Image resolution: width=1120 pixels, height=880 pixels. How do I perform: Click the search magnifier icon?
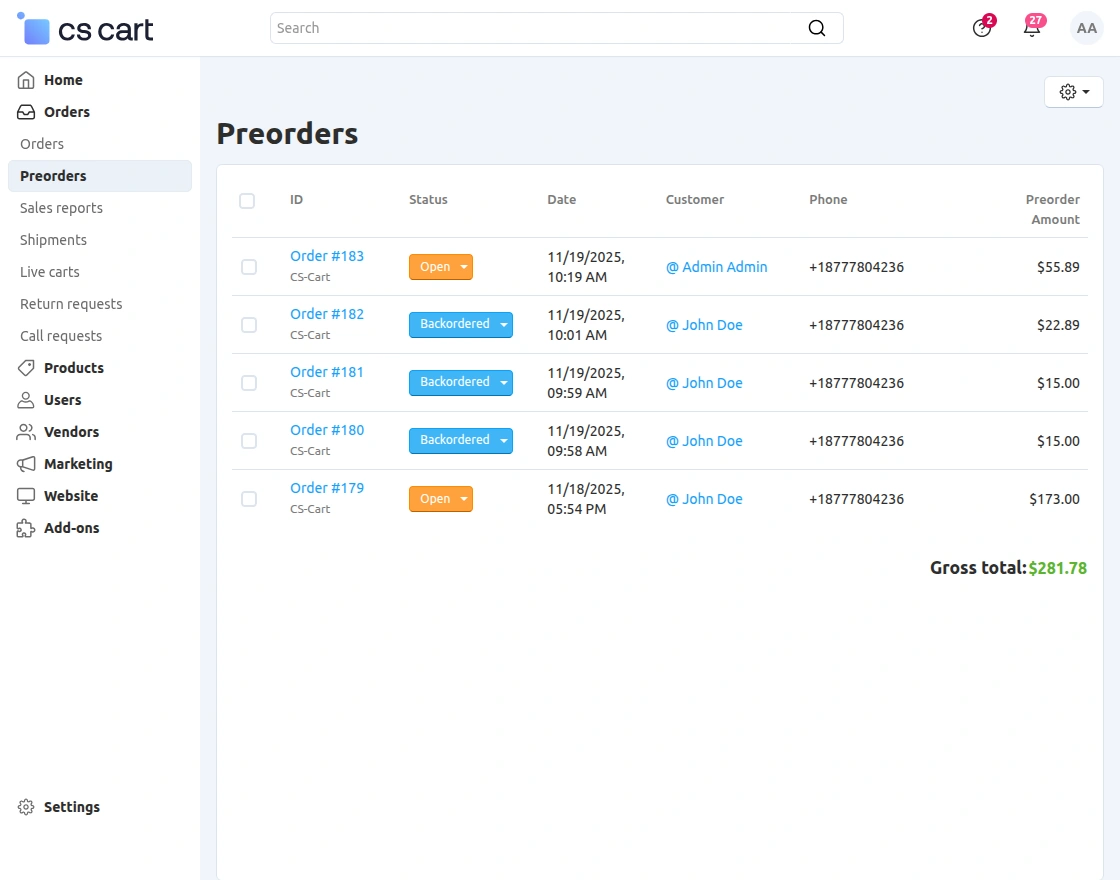pos(817,28)
